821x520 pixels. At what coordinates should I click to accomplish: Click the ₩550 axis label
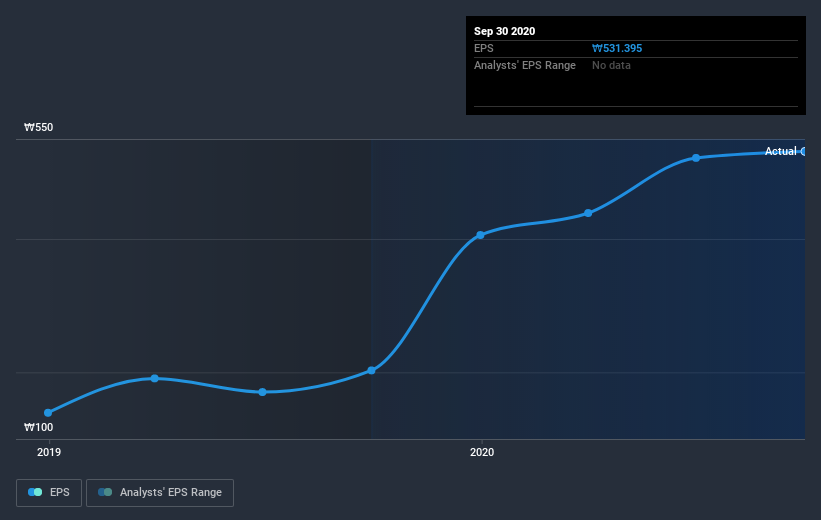tap(39, 127)
